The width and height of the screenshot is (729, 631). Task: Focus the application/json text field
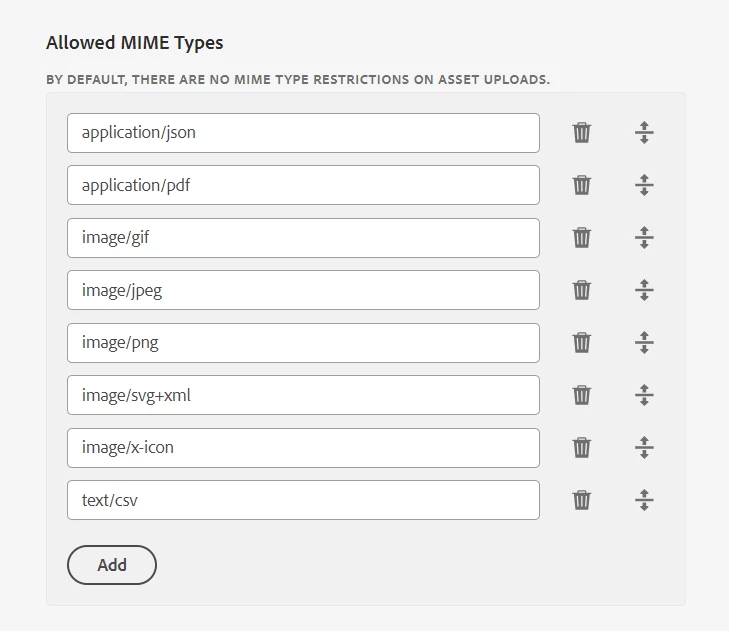pyautogui.click(x=303, y=133)
